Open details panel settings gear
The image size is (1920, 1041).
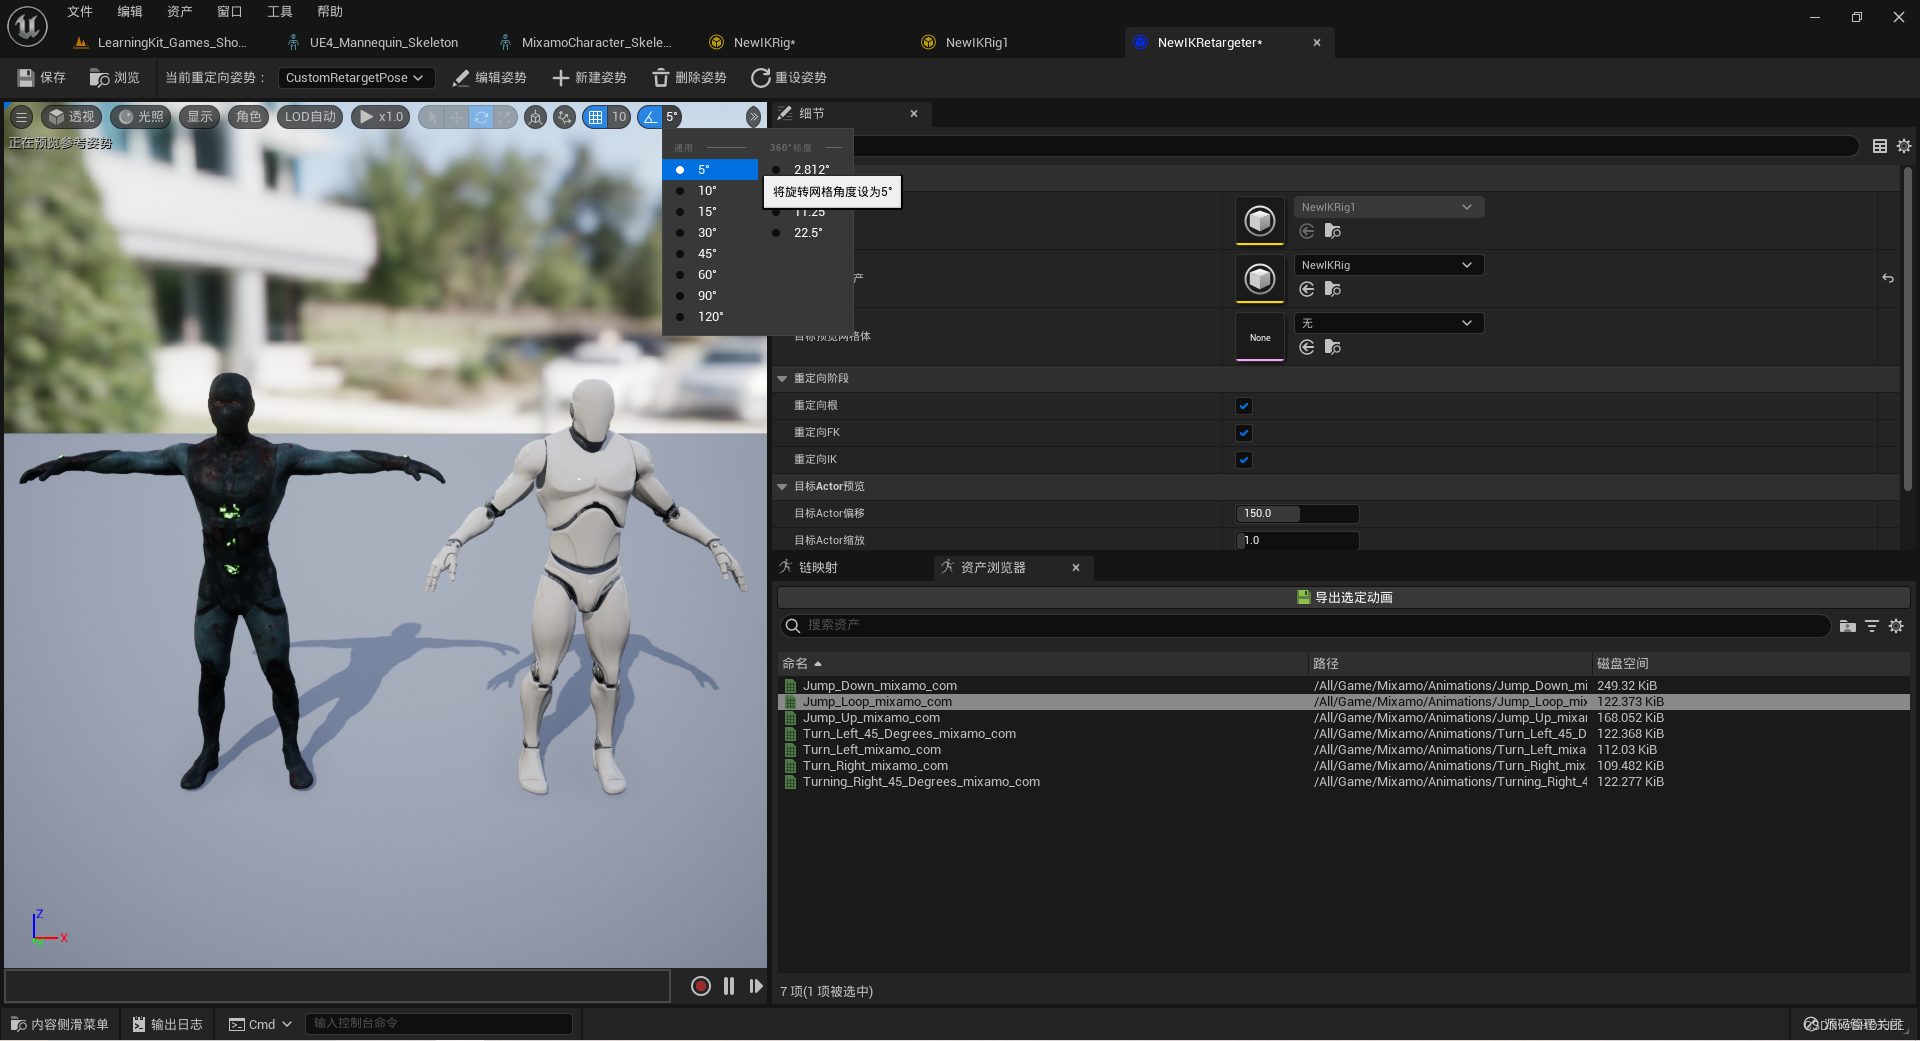click(1904, 146)
